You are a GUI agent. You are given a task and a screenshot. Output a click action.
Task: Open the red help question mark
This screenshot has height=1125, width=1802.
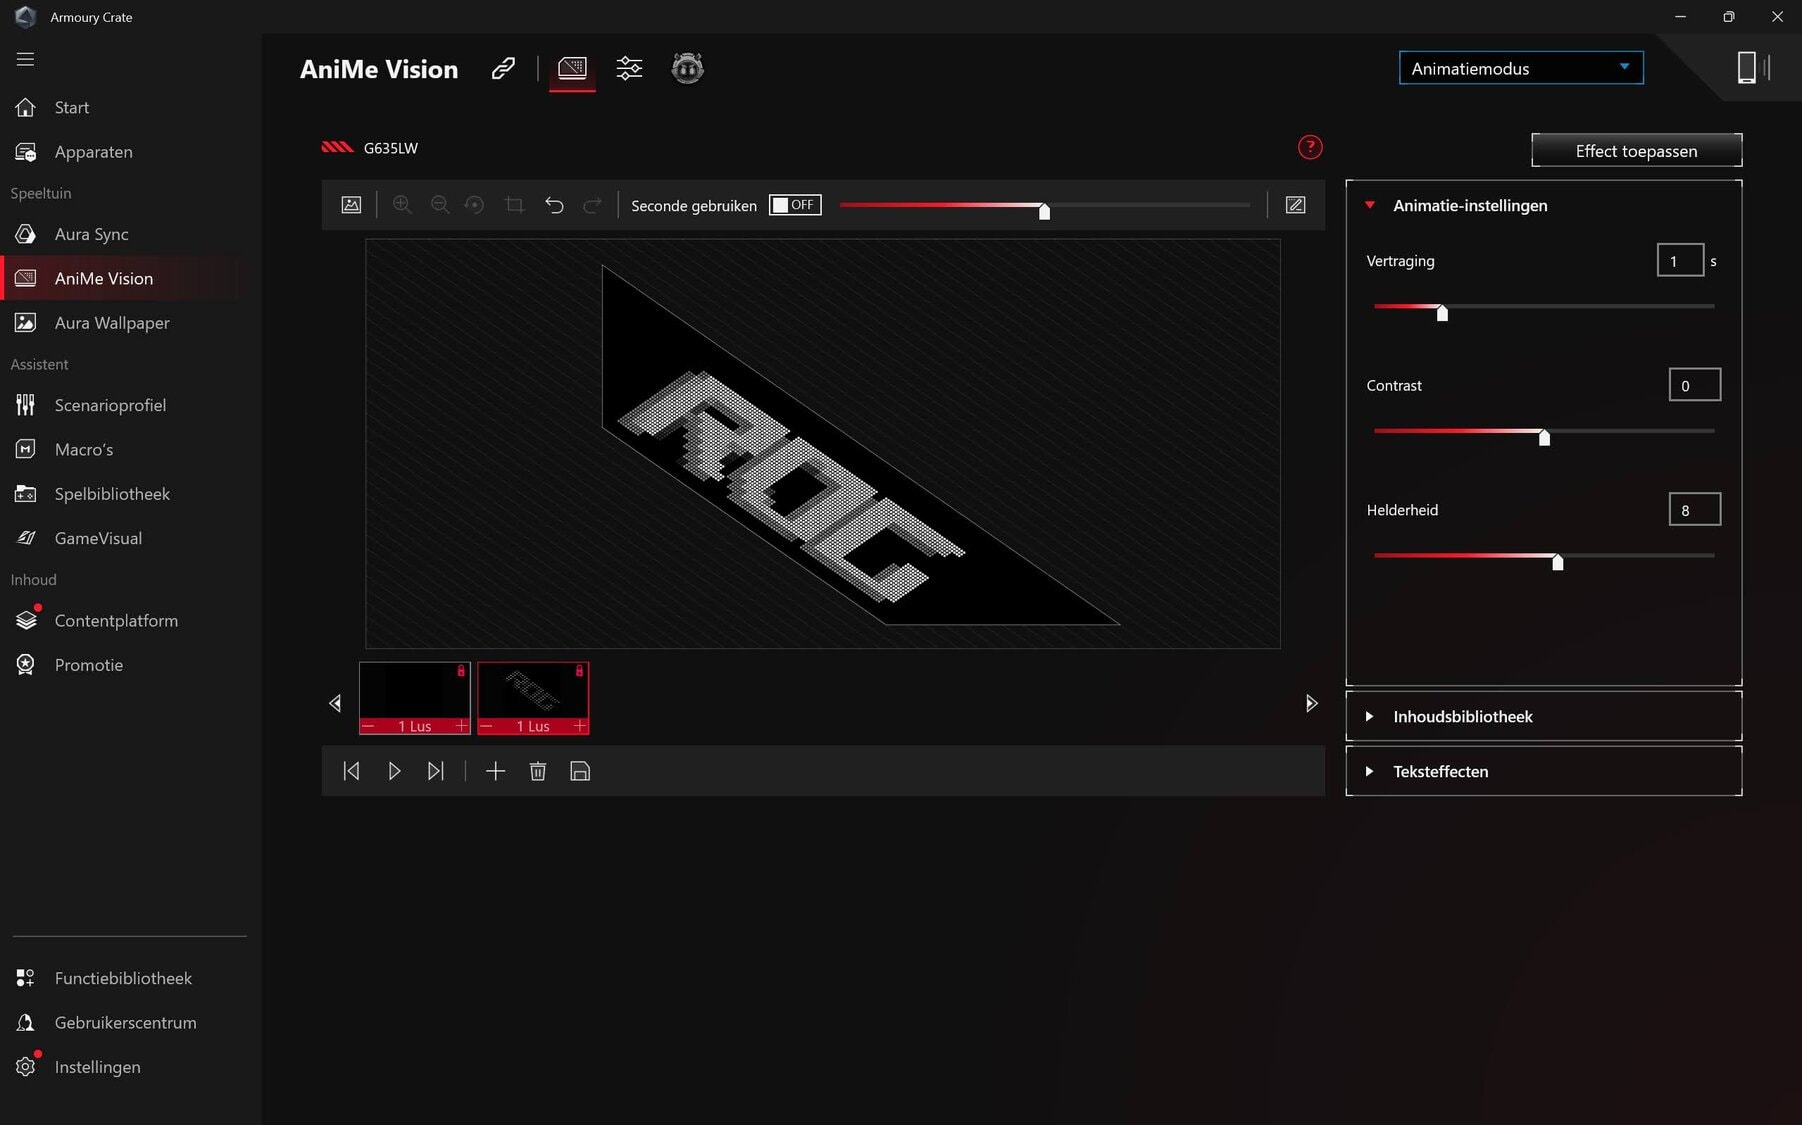[x=1310, y=147]
